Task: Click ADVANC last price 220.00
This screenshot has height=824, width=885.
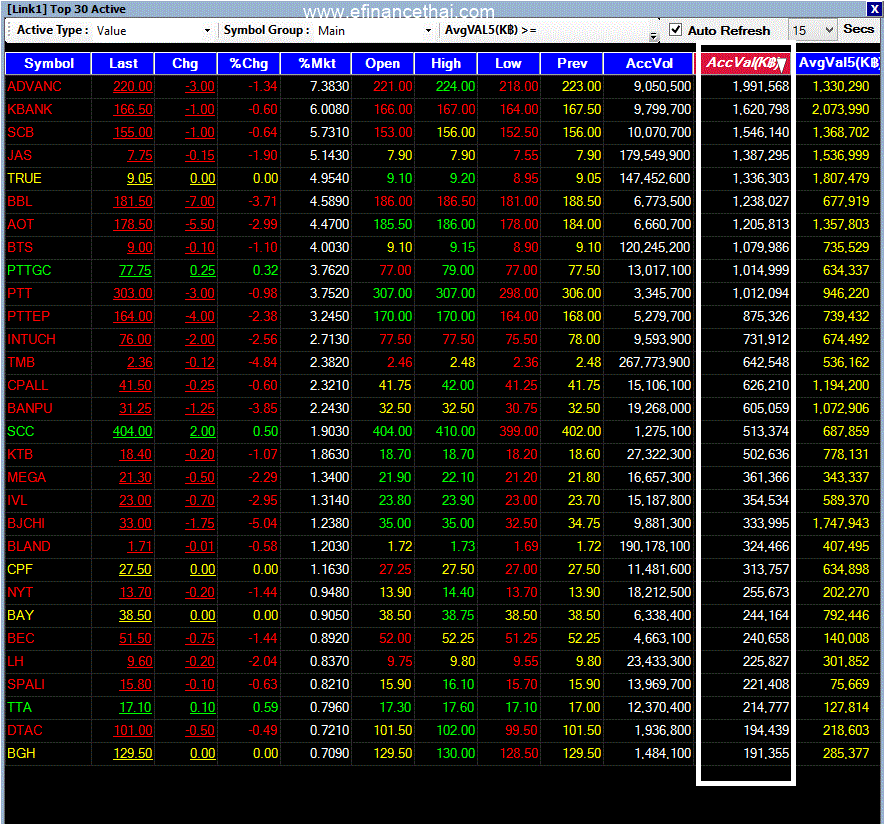Action: pos(133,86)
